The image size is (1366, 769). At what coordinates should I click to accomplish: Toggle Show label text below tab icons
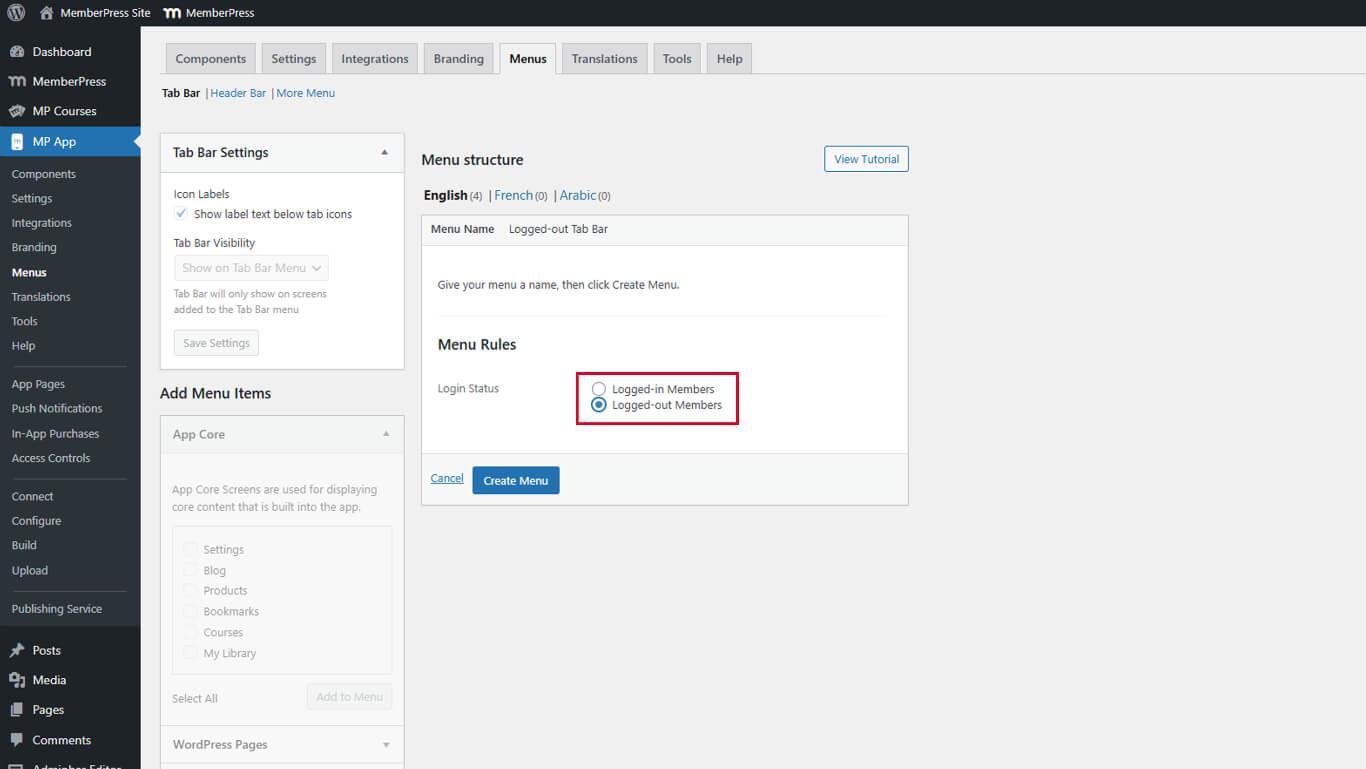(181, 214)
